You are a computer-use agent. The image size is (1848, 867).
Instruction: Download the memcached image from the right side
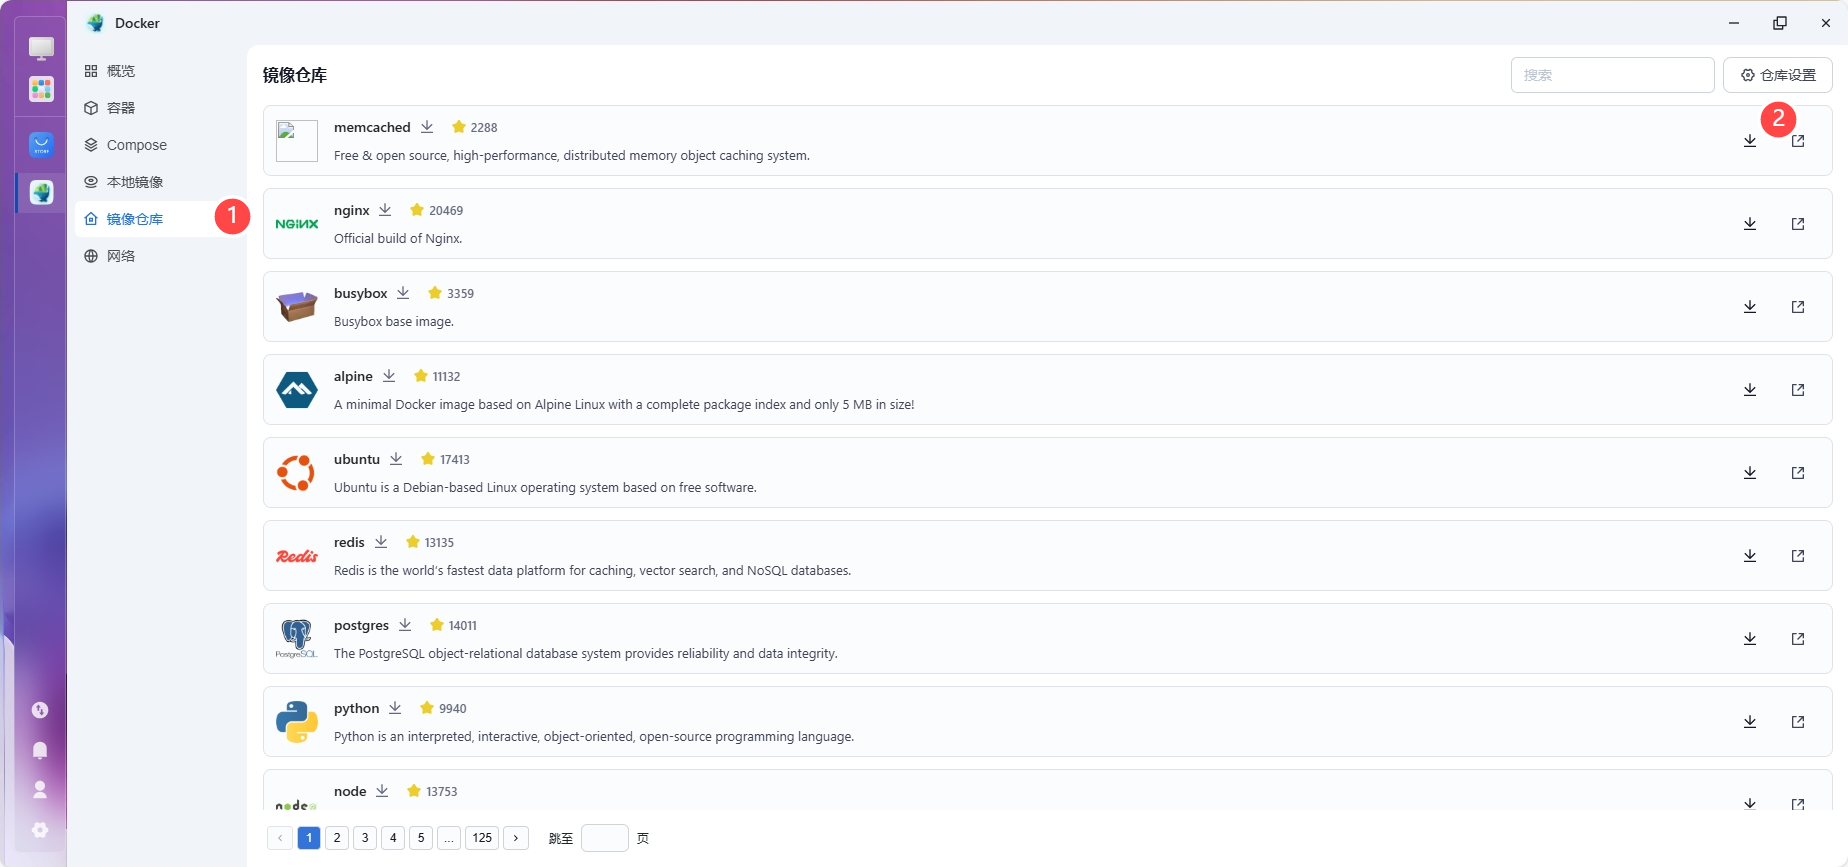(x=1750, y=141)
